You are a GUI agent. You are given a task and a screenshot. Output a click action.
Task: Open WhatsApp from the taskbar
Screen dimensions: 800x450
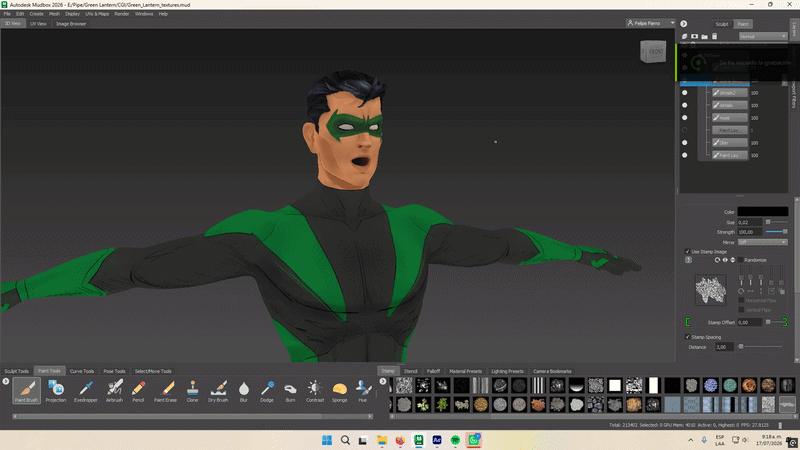(x=474, y=440)
